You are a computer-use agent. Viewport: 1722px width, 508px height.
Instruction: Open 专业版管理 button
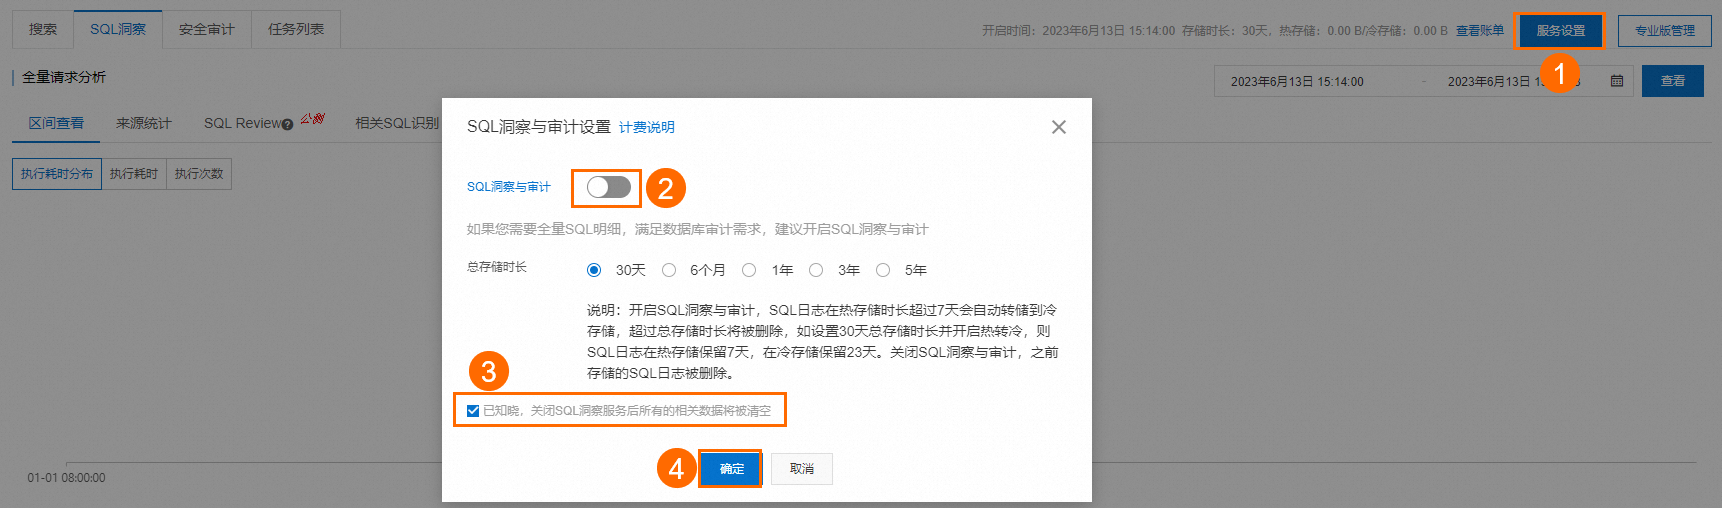[1665, 31]
